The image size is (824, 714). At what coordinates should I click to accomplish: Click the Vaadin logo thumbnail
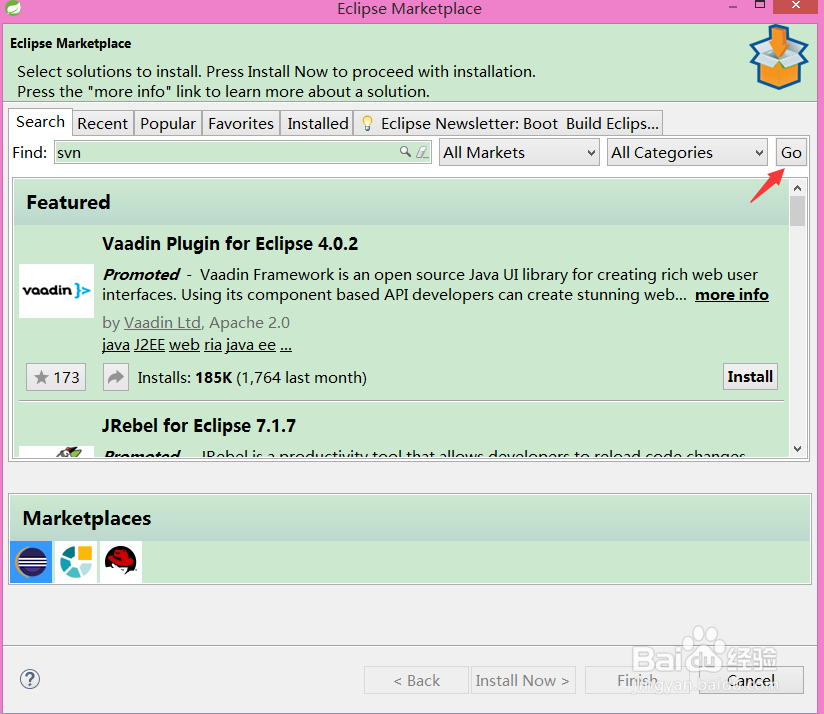pyautogui.click(x=56, y=291)
